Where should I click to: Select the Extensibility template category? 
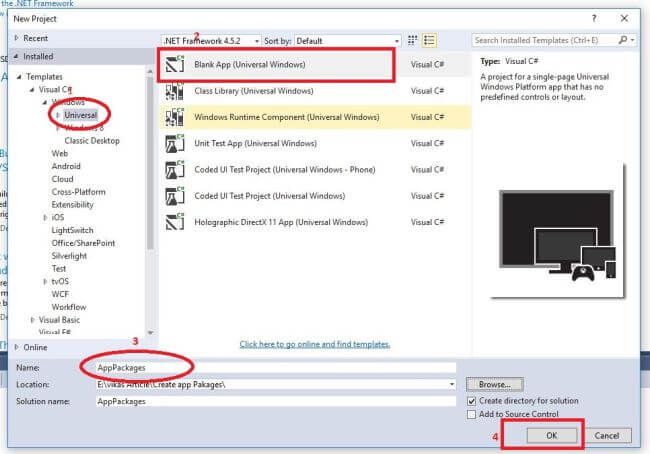point(73,205)
